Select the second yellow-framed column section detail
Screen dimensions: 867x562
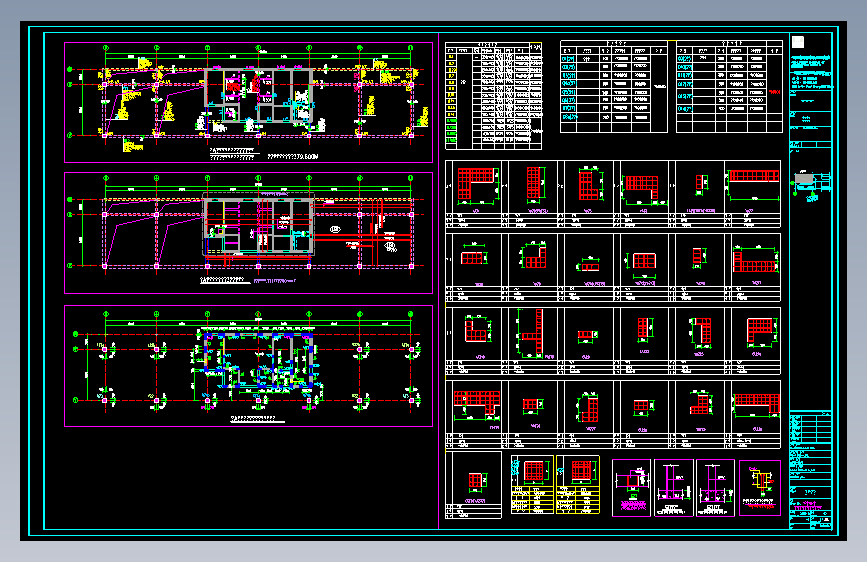coord(578,485)
